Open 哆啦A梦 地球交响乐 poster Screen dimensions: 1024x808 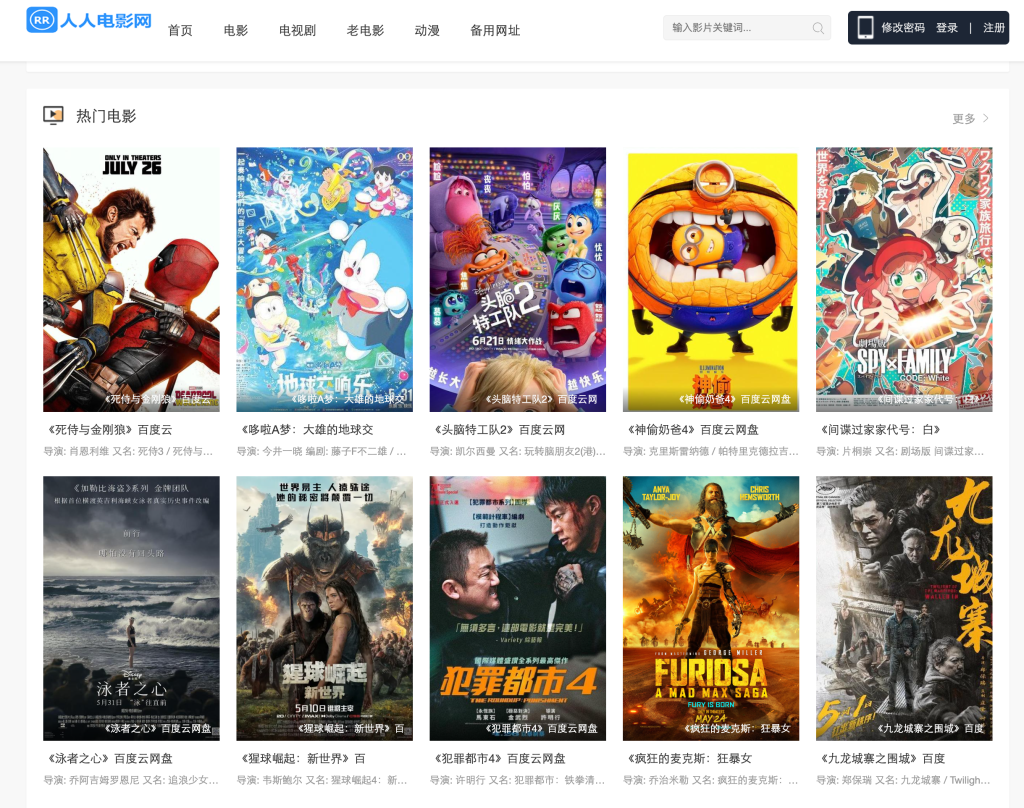325,280
